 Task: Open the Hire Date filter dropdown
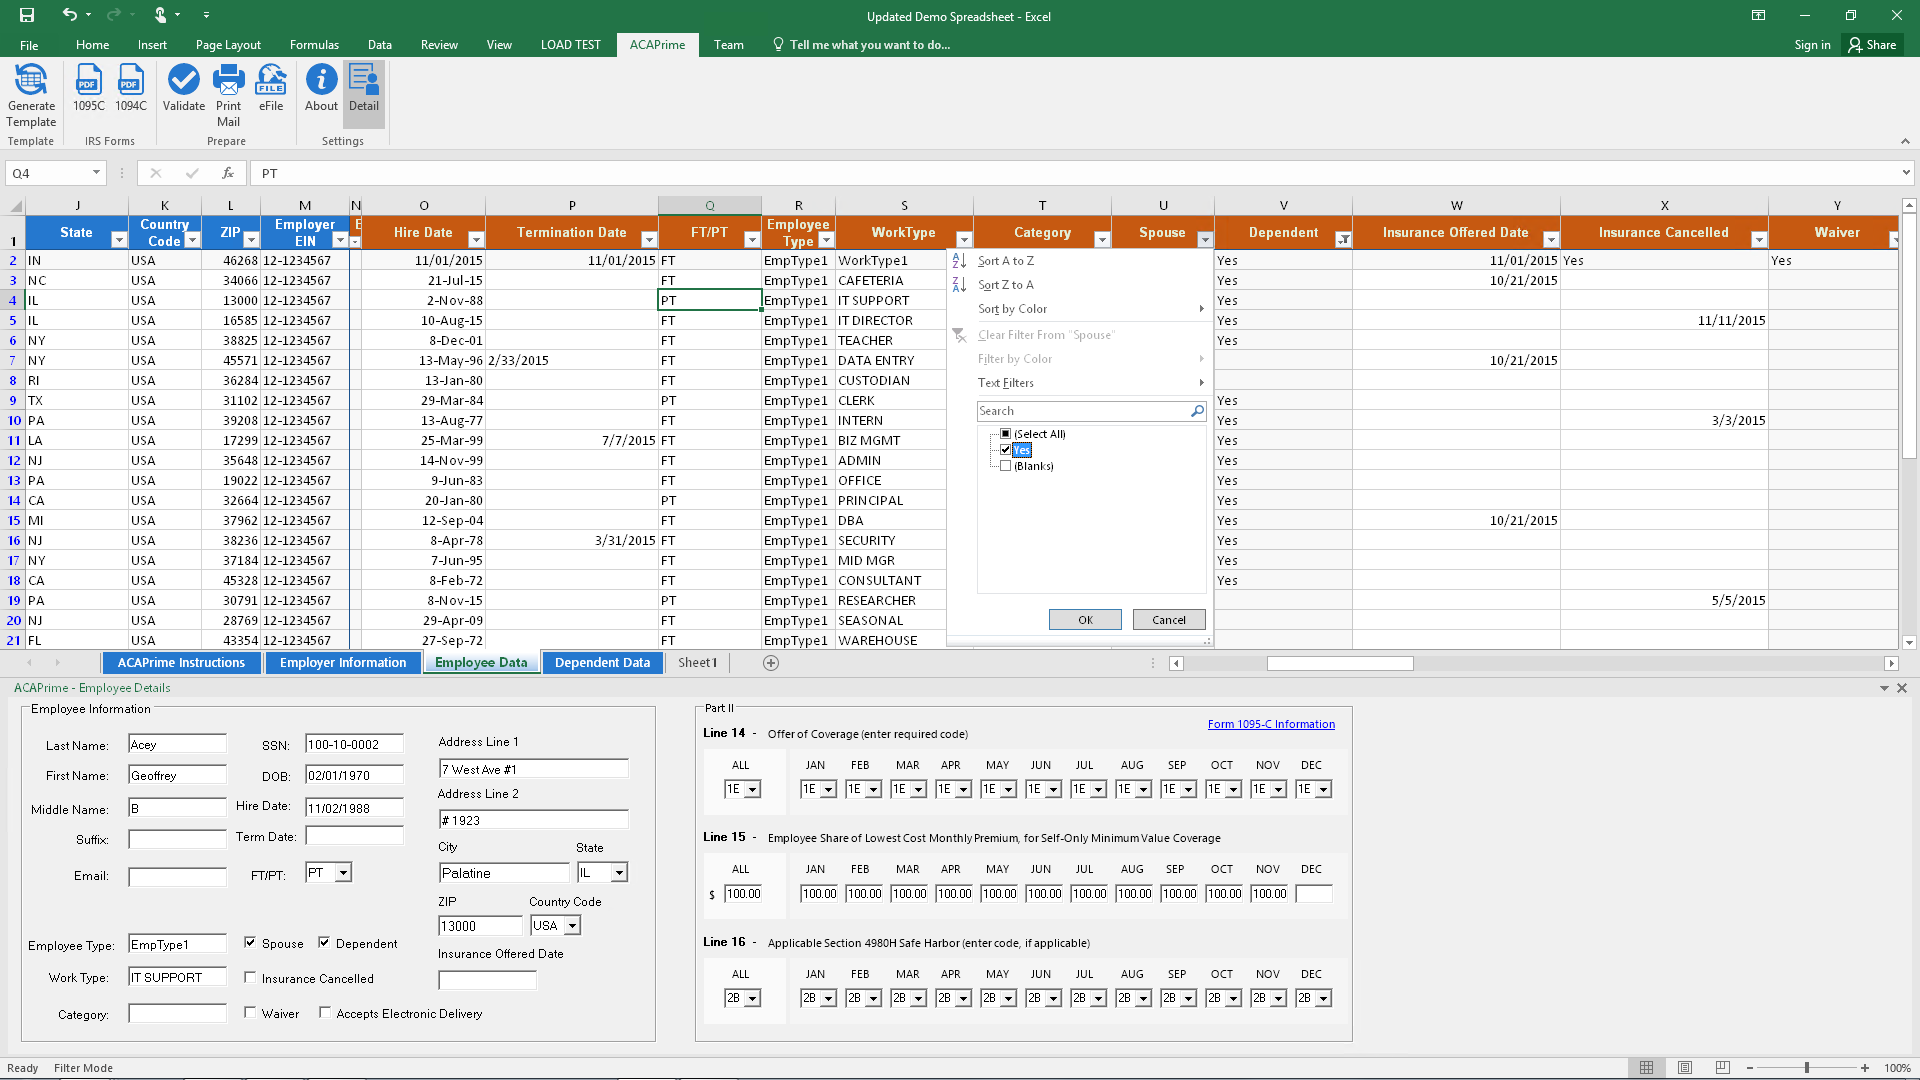476,240
